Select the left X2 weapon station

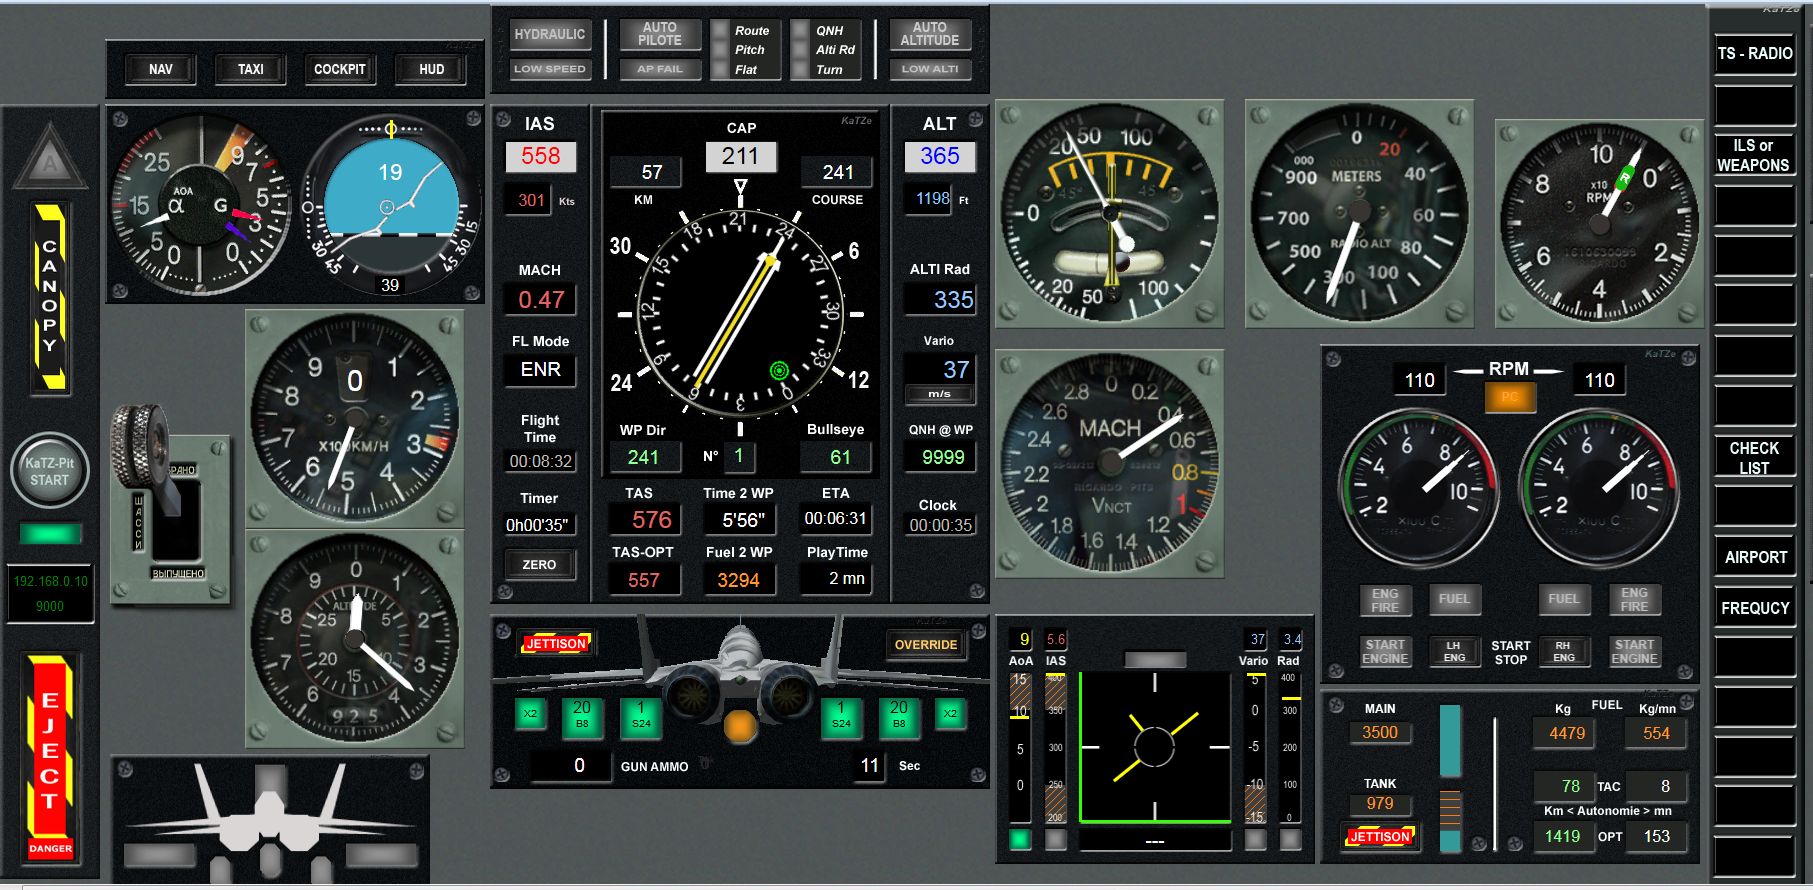click(x=530, y=714)
